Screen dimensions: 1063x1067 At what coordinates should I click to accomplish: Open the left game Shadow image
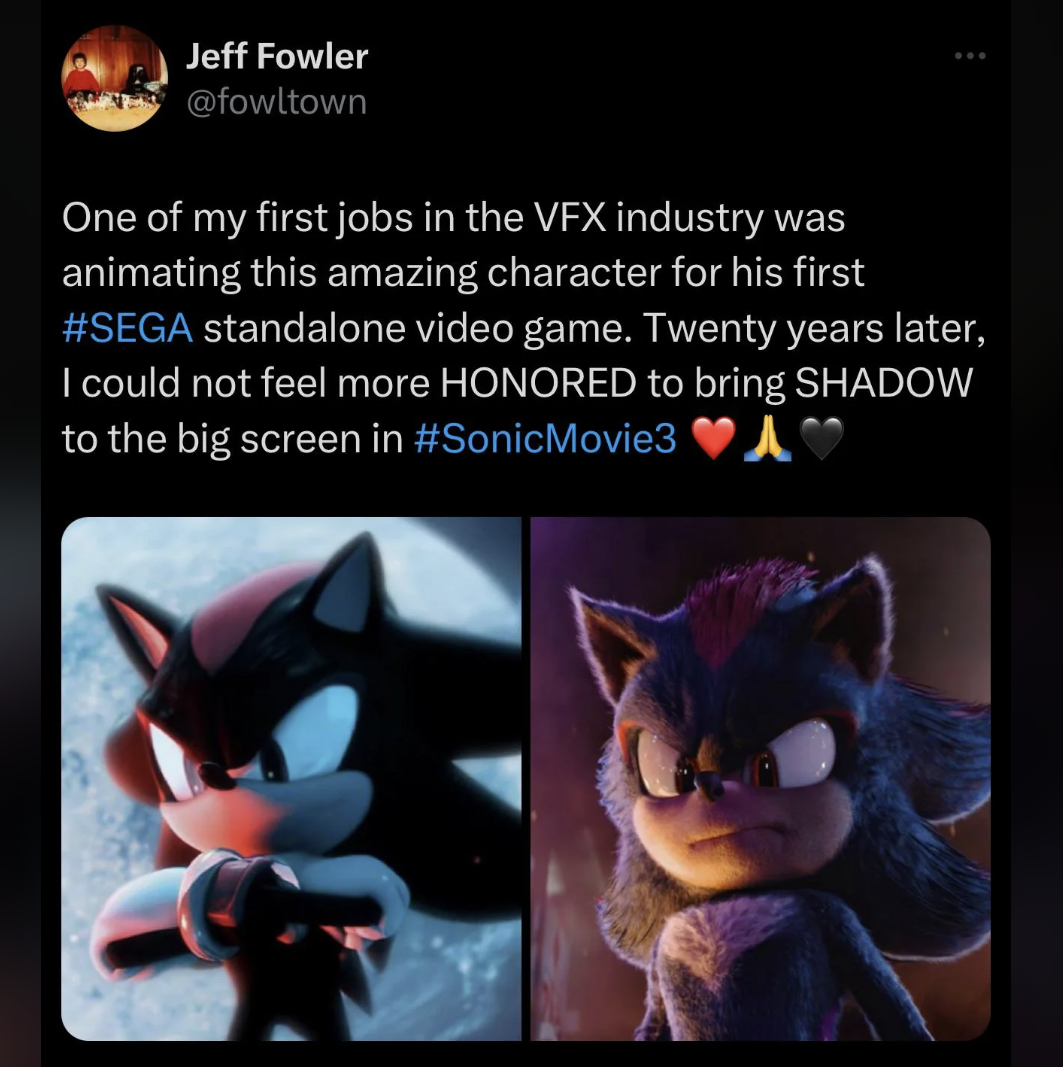coord(291,778)
